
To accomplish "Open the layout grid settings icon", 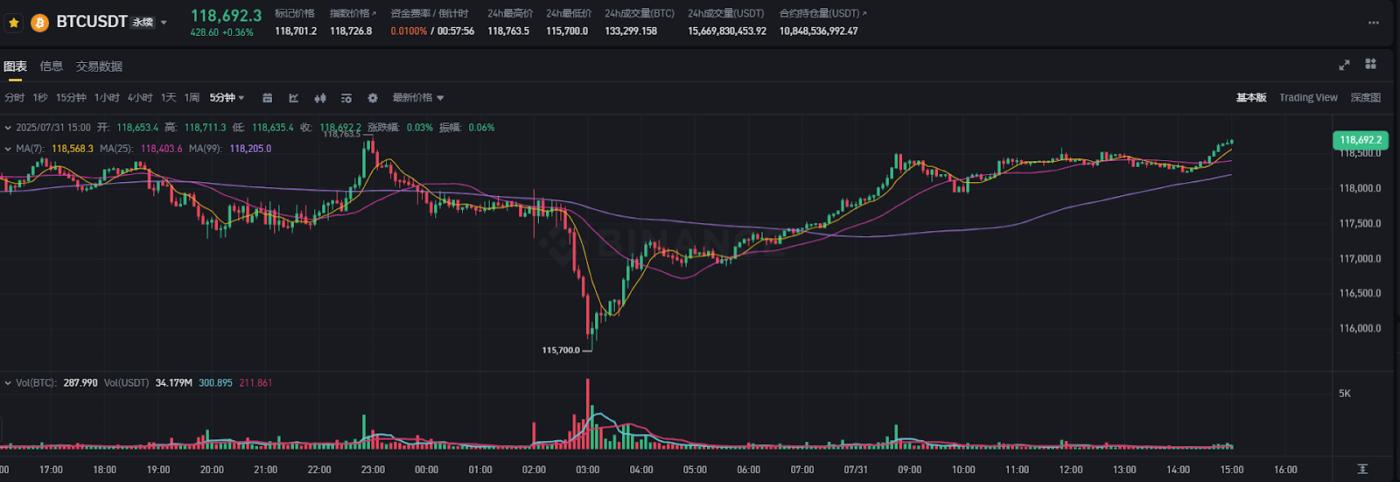I will (1371, 65).
